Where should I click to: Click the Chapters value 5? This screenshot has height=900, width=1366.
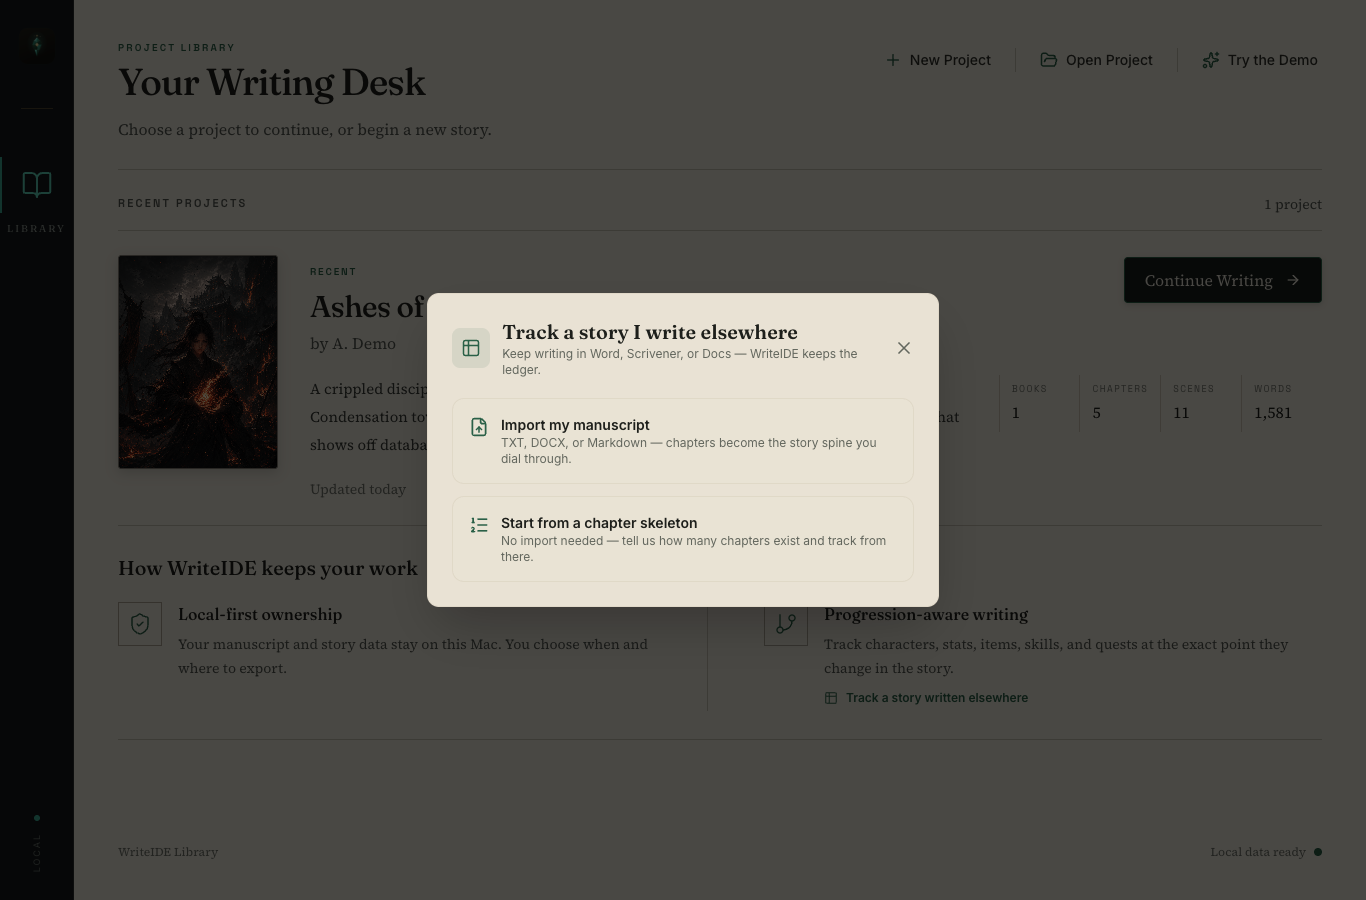pos(1097,413)
